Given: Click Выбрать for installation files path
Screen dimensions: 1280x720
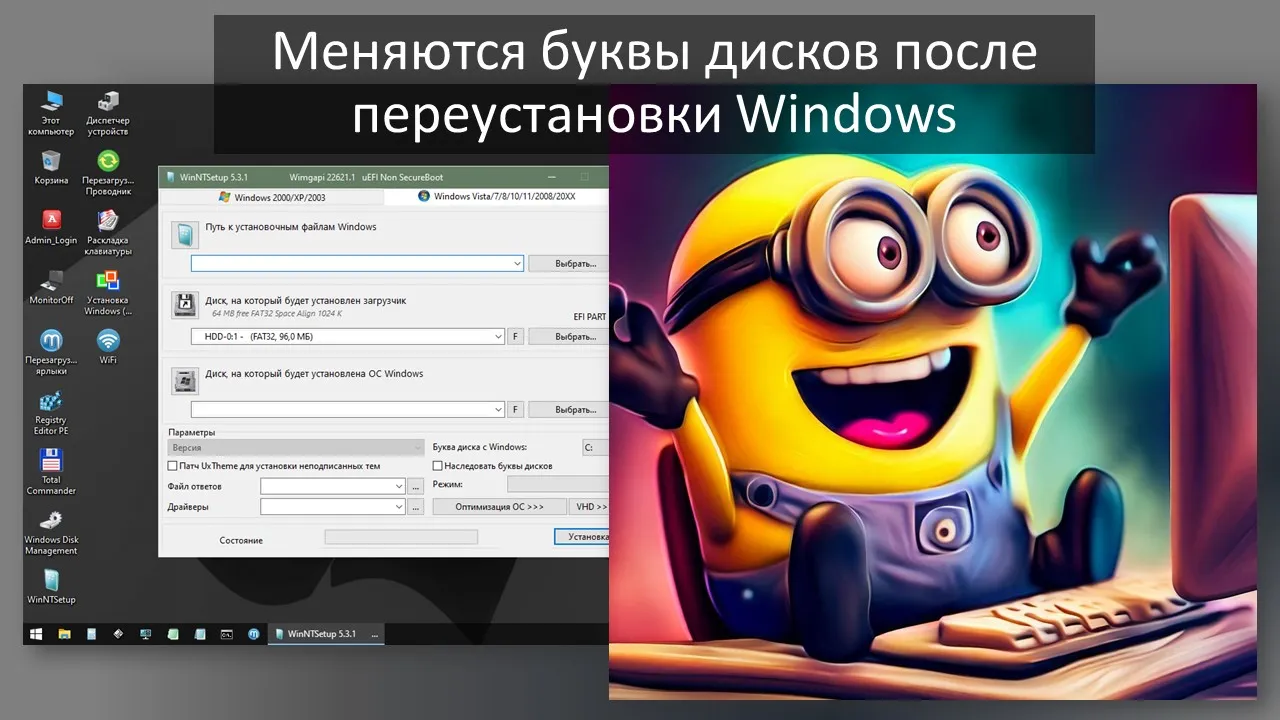Looking at the screenshot, I should click(x=568, y=264).
